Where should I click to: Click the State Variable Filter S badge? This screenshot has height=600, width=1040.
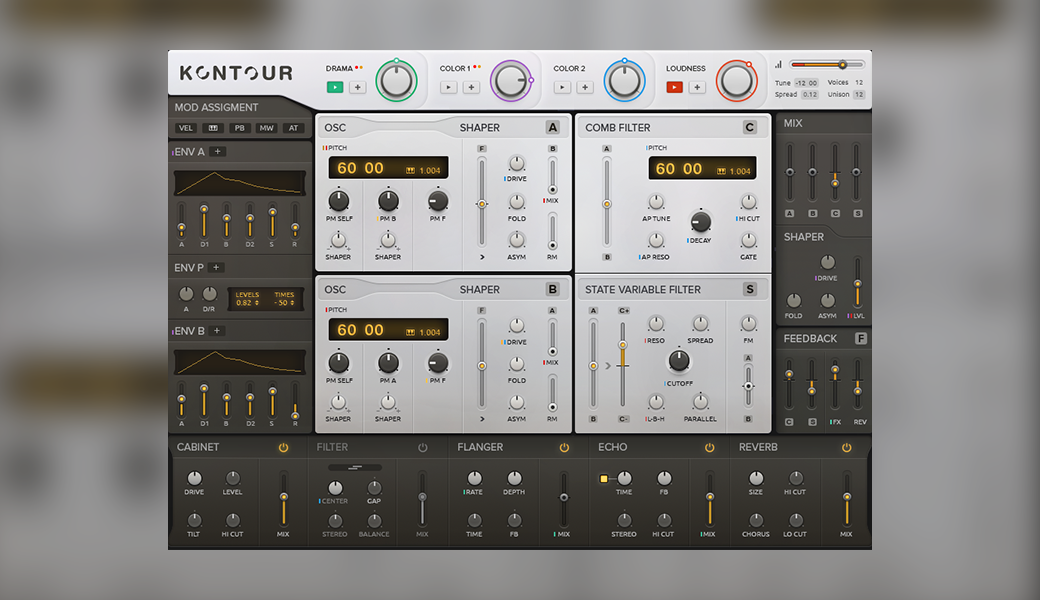click(749, 289)
